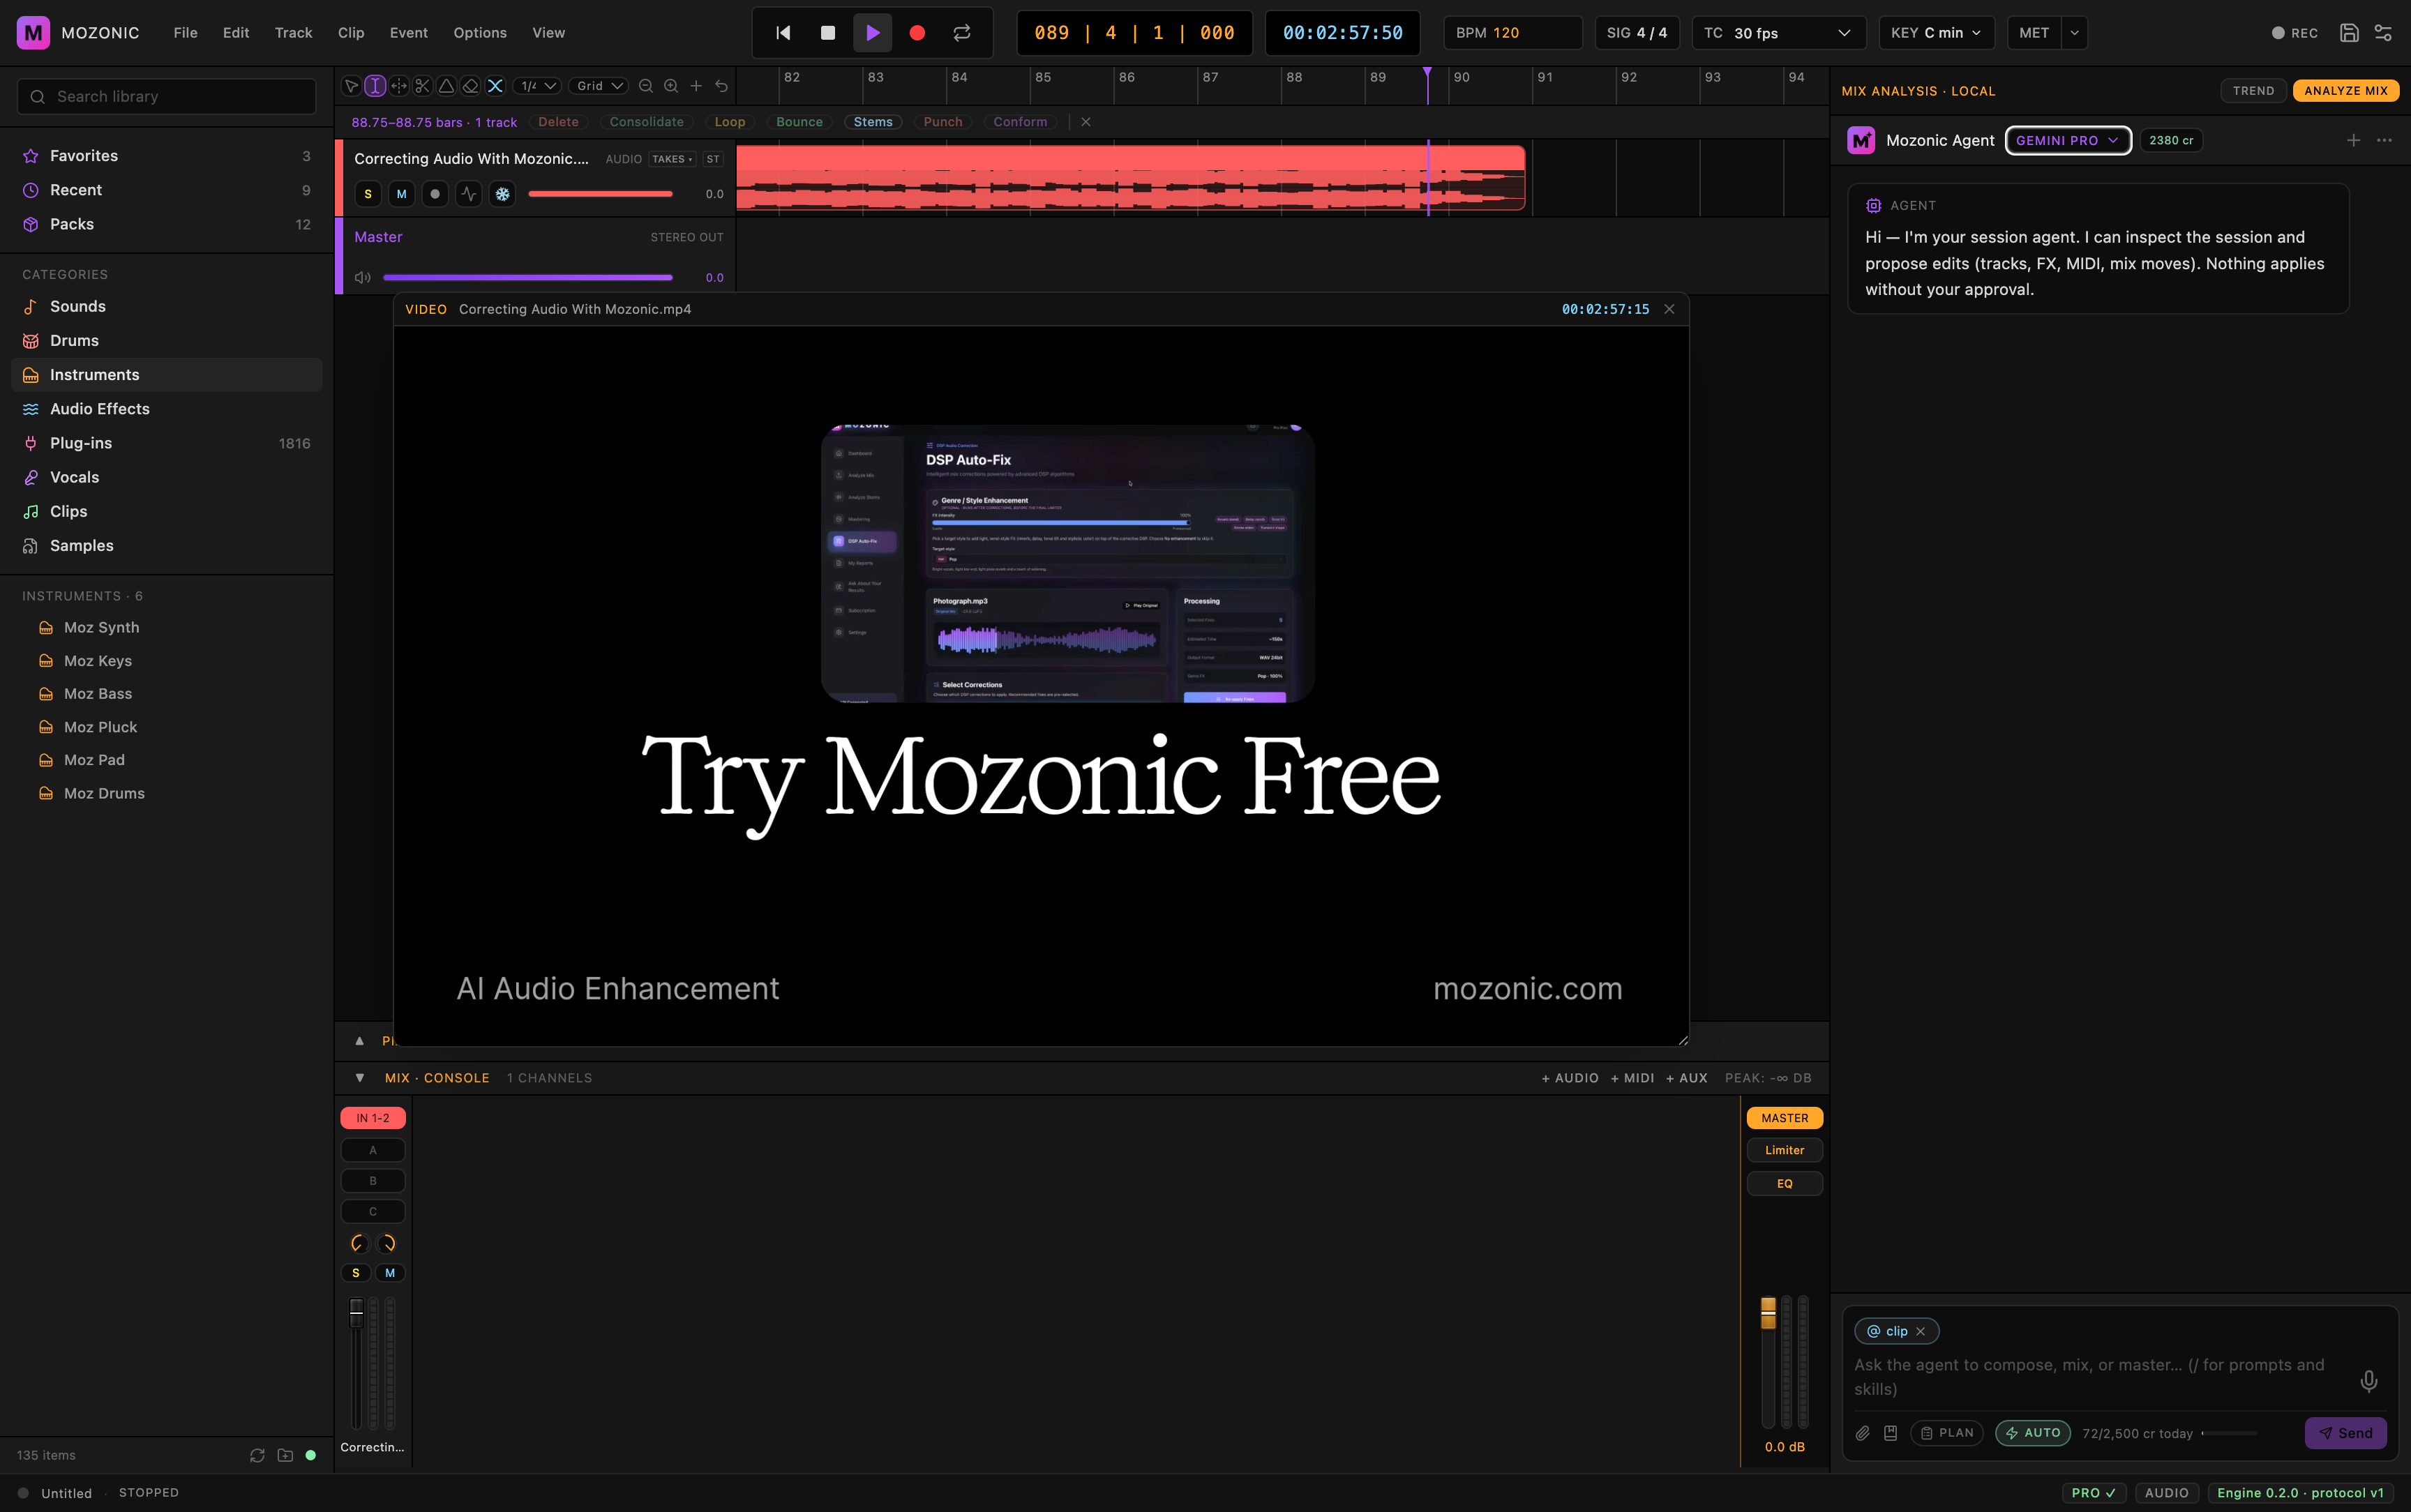Select the eraser tool
Image resolution: width=2411 pixels, height=1512 pixels.
point(470,86)
